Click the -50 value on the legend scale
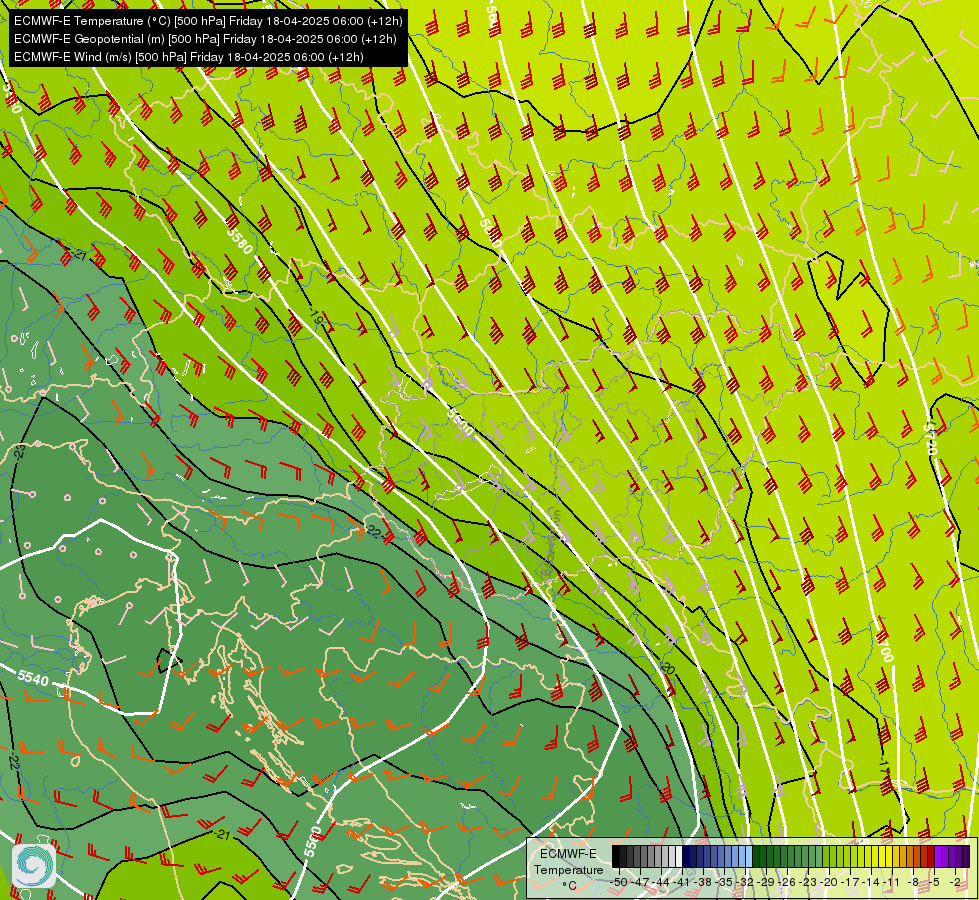 [x=619, y=882]
